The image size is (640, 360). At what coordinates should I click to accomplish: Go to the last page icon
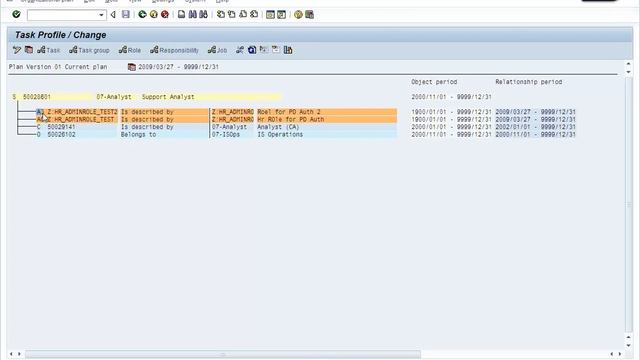[254, 15]
